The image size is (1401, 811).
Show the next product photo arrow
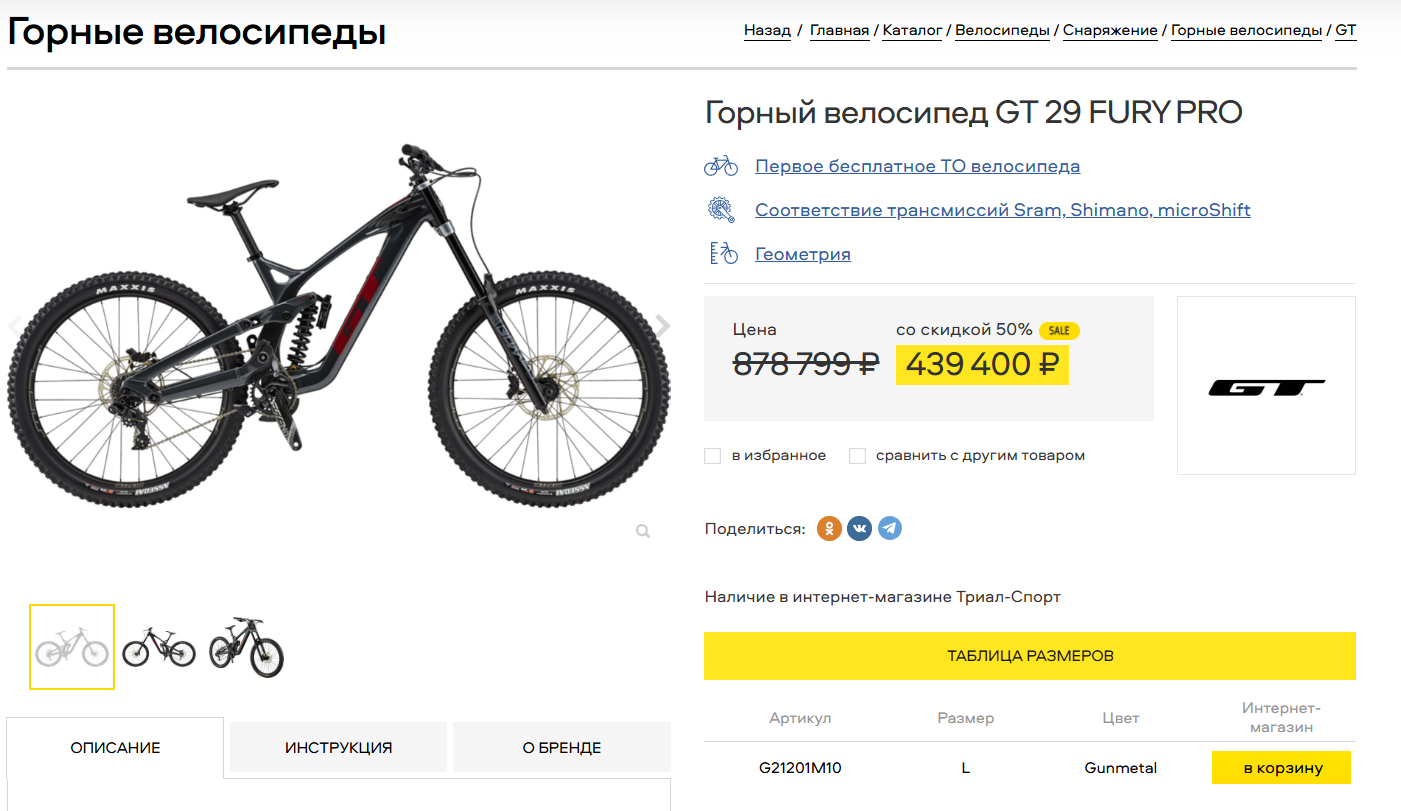tap(662, 325)
